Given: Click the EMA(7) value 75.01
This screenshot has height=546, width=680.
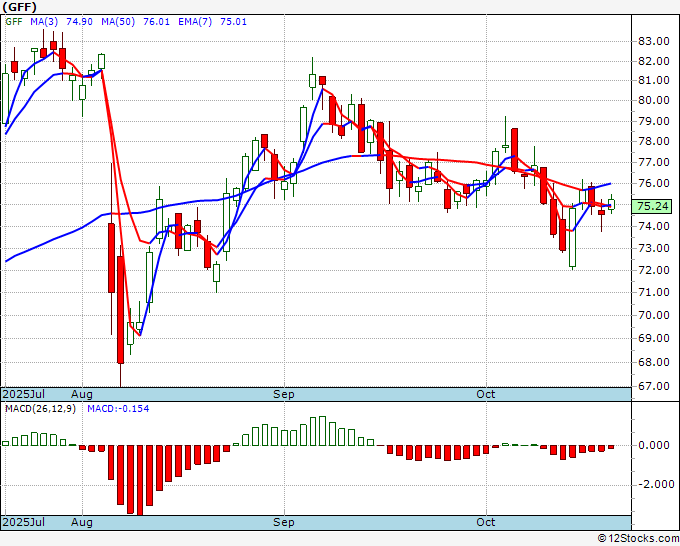Looking at the screenshot, I should point(233,22).
